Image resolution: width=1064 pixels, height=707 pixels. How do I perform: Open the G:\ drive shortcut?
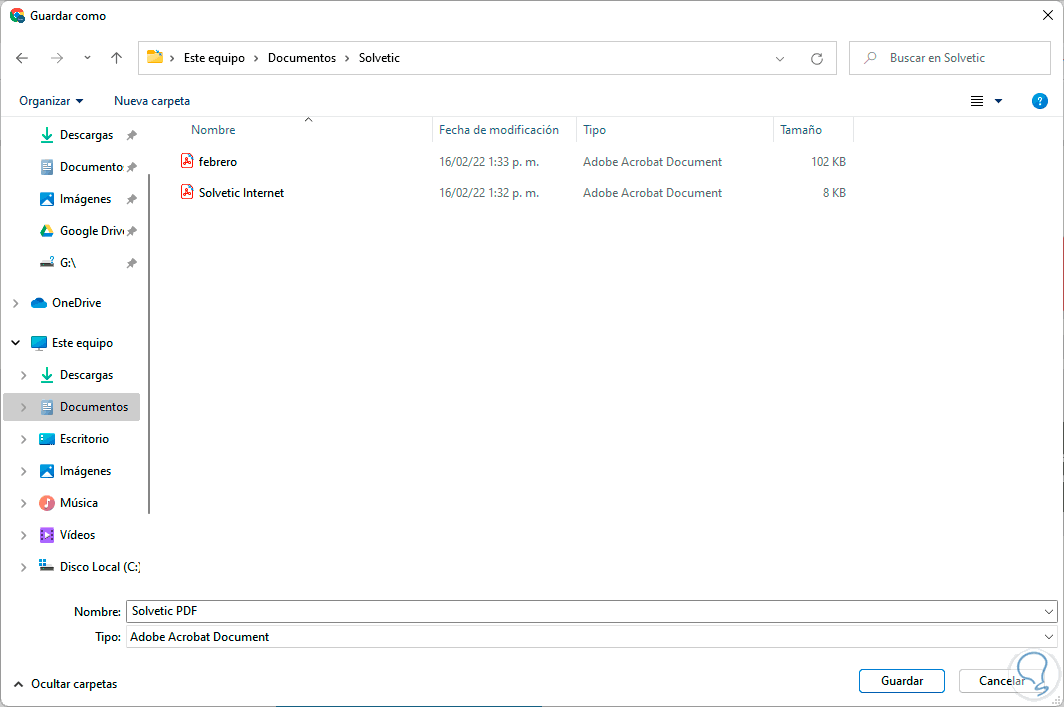point(67,263)
